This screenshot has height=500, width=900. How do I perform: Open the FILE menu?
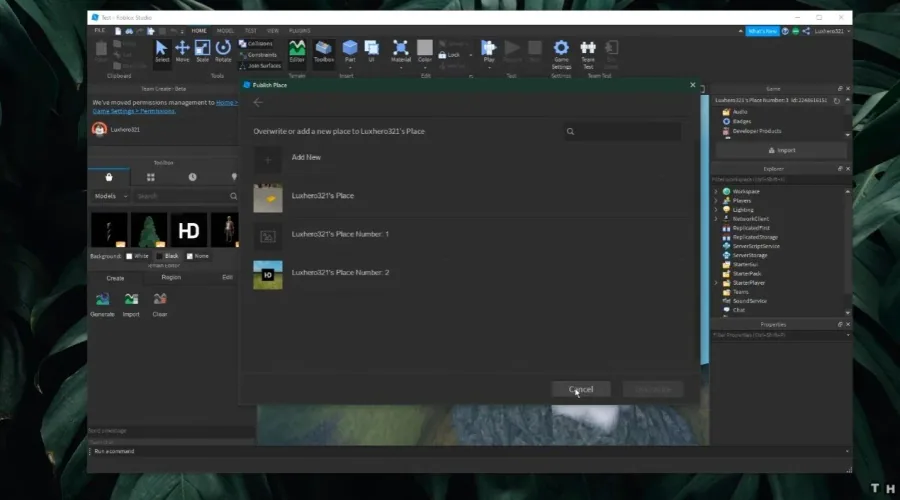pyautogui.click(x=100, y=31)
